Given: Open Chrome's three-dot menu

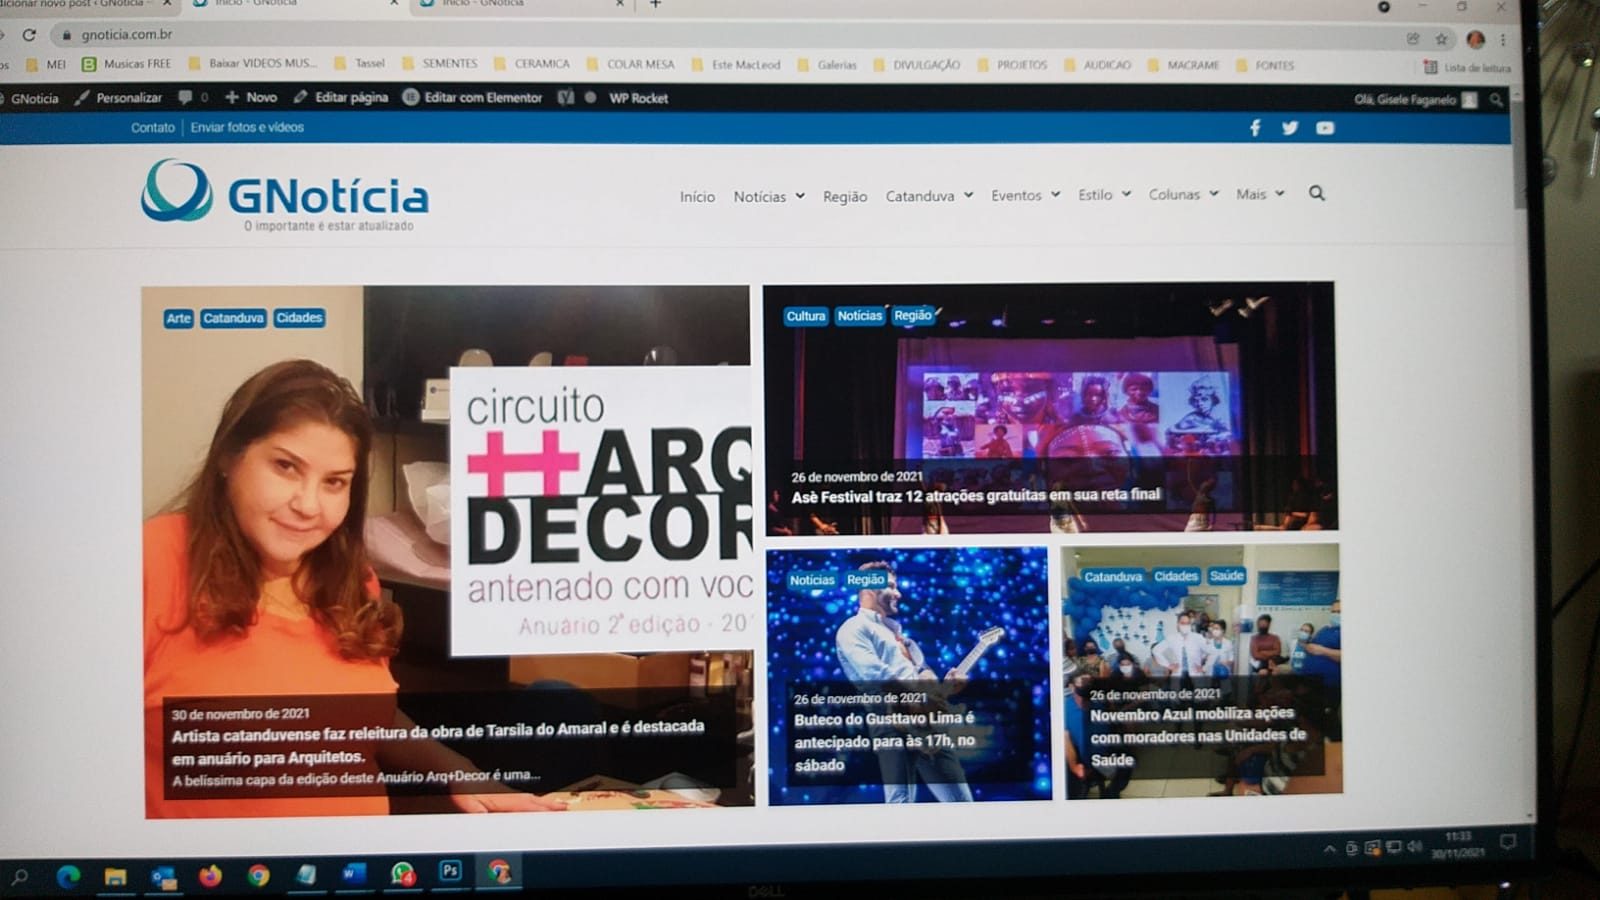Looking at the screenshot, I should pyautogui.click(x=1503, y=40).
